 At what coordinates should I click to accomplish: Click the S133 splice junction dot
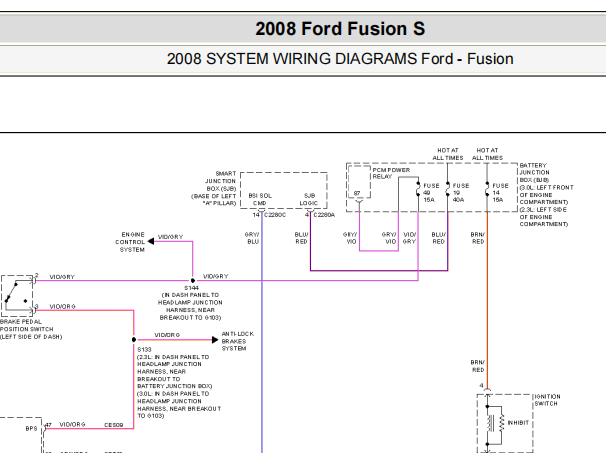[x=134, y=340]
